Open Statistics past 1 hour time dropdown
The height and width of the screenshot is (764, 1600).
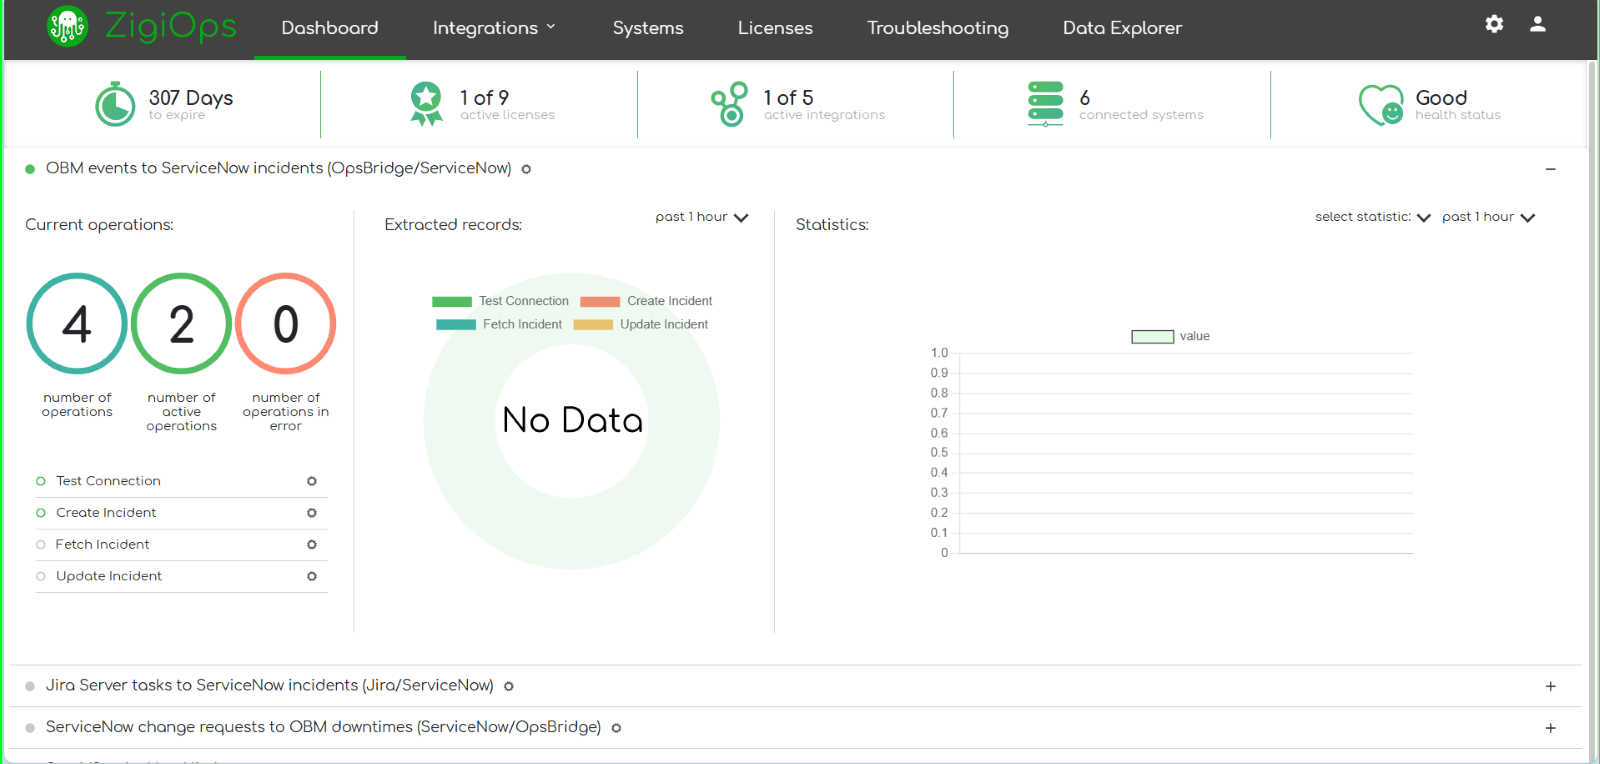tap(1488, 217)
